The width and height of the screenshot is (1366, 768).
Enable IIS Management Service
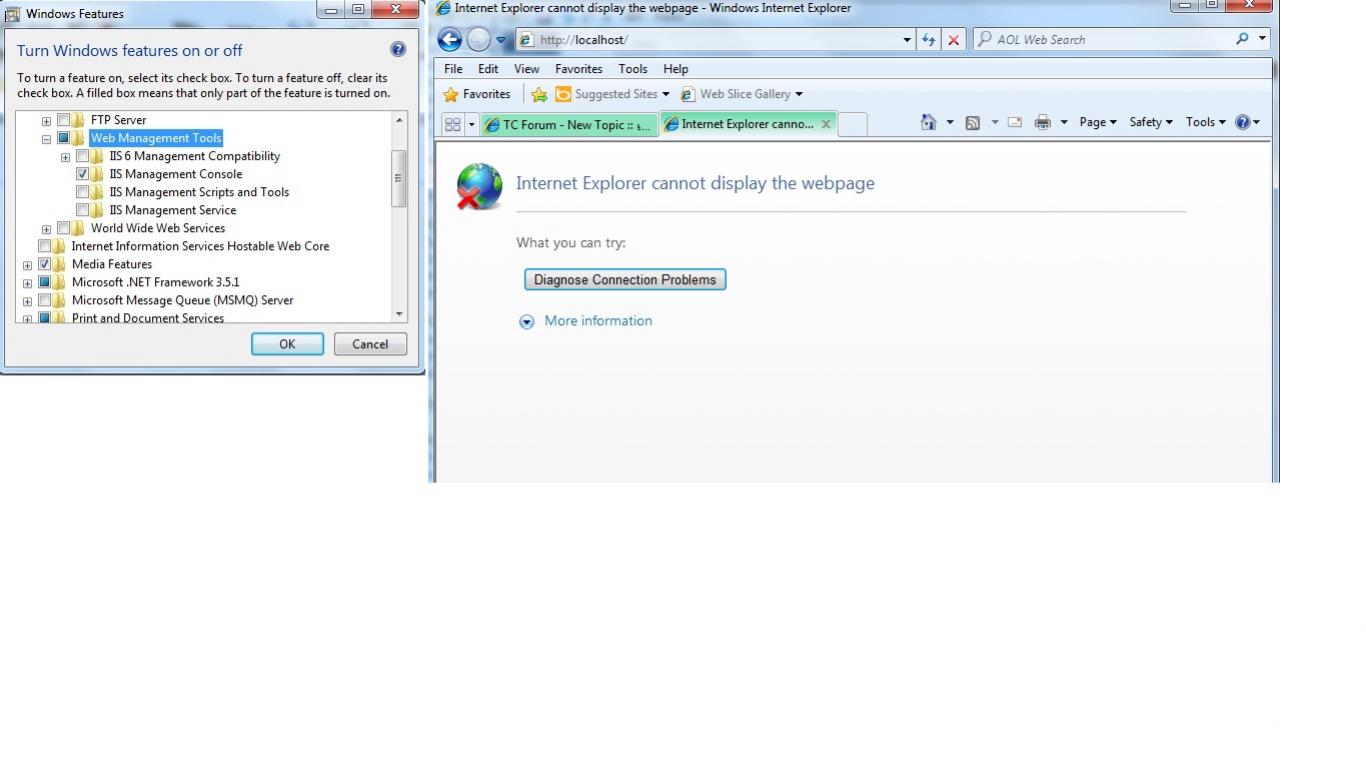coord(84,209)
